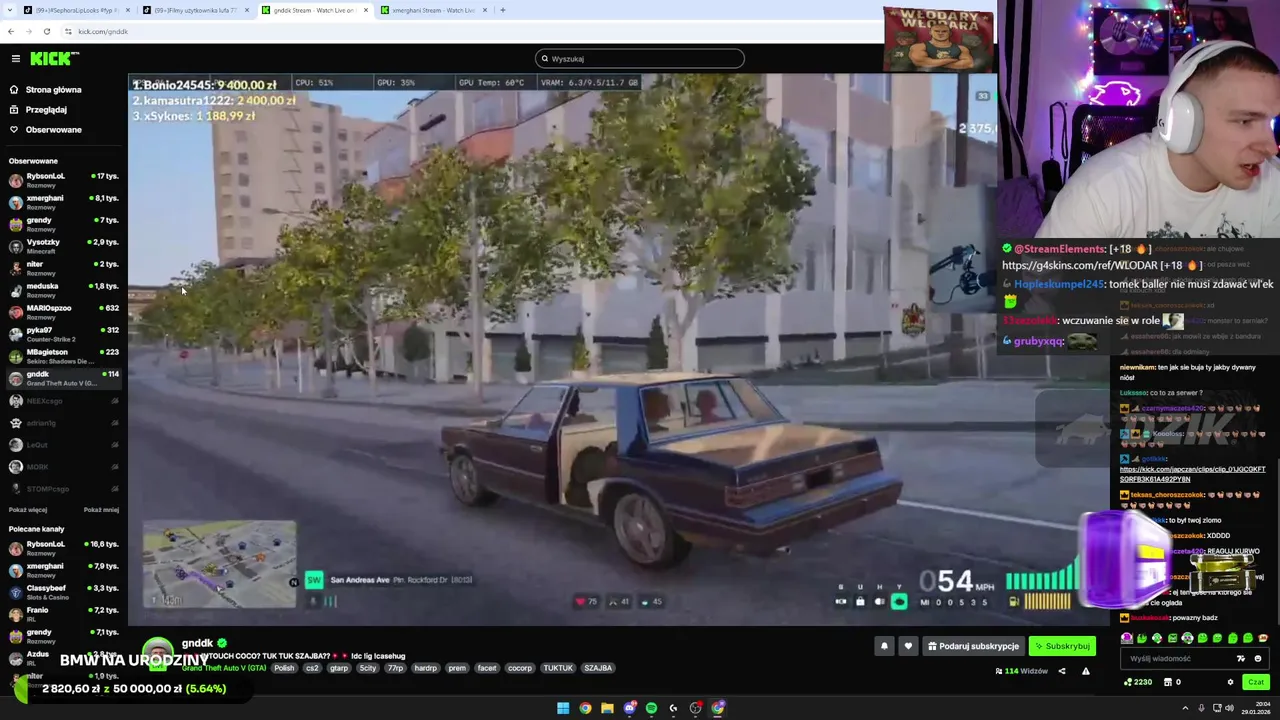Click the Polish language tag
The width and height of the screenshot is (1280, 720).
click(284, 668)
